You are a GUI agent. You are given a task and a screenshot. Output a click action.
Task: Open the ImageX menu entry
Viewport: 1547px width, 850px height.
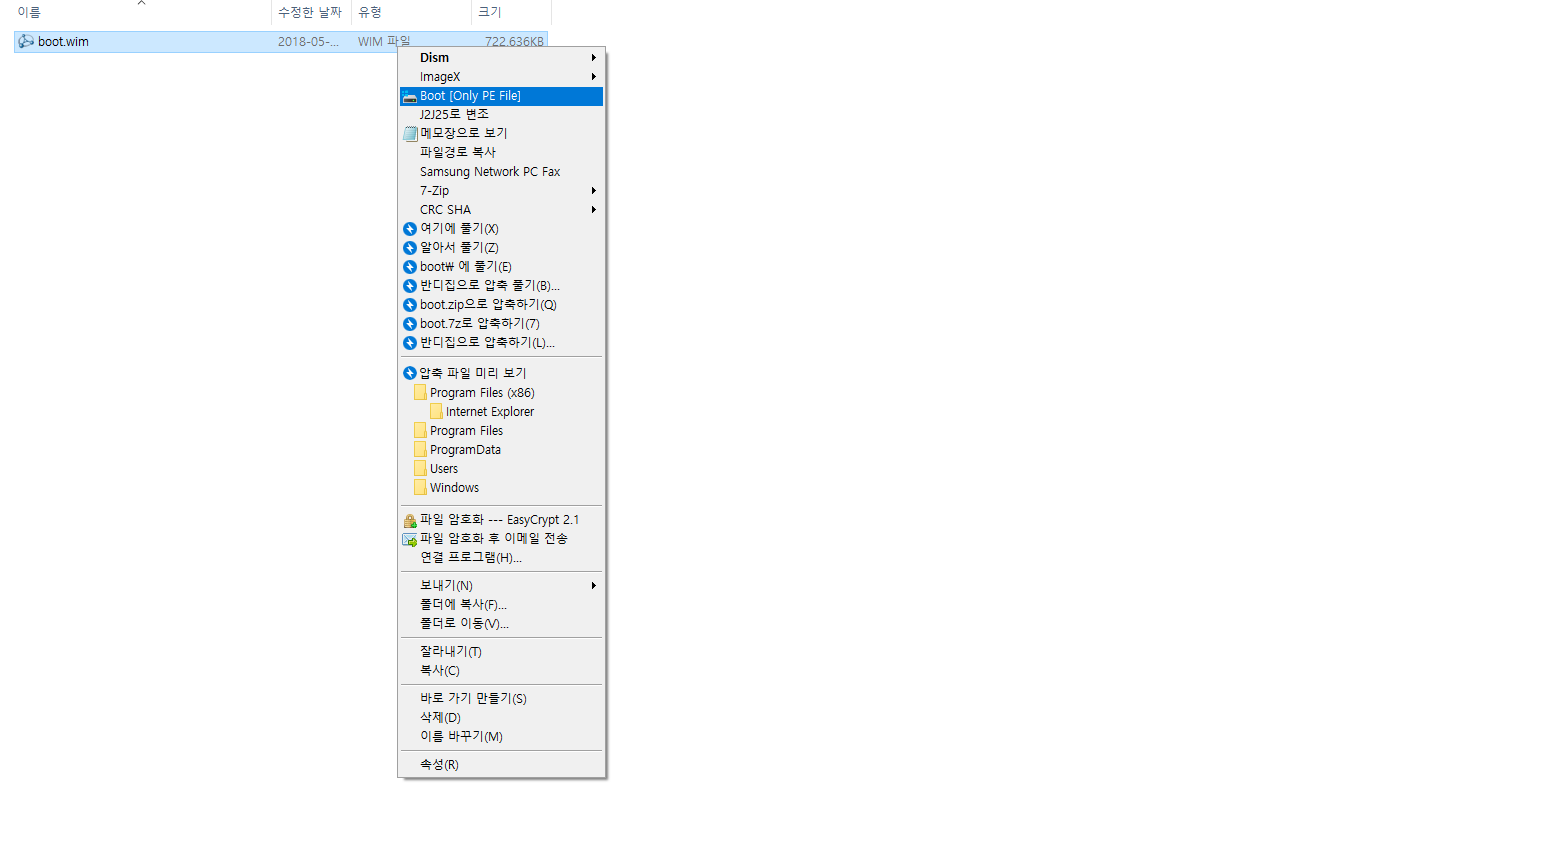[501, 77]
